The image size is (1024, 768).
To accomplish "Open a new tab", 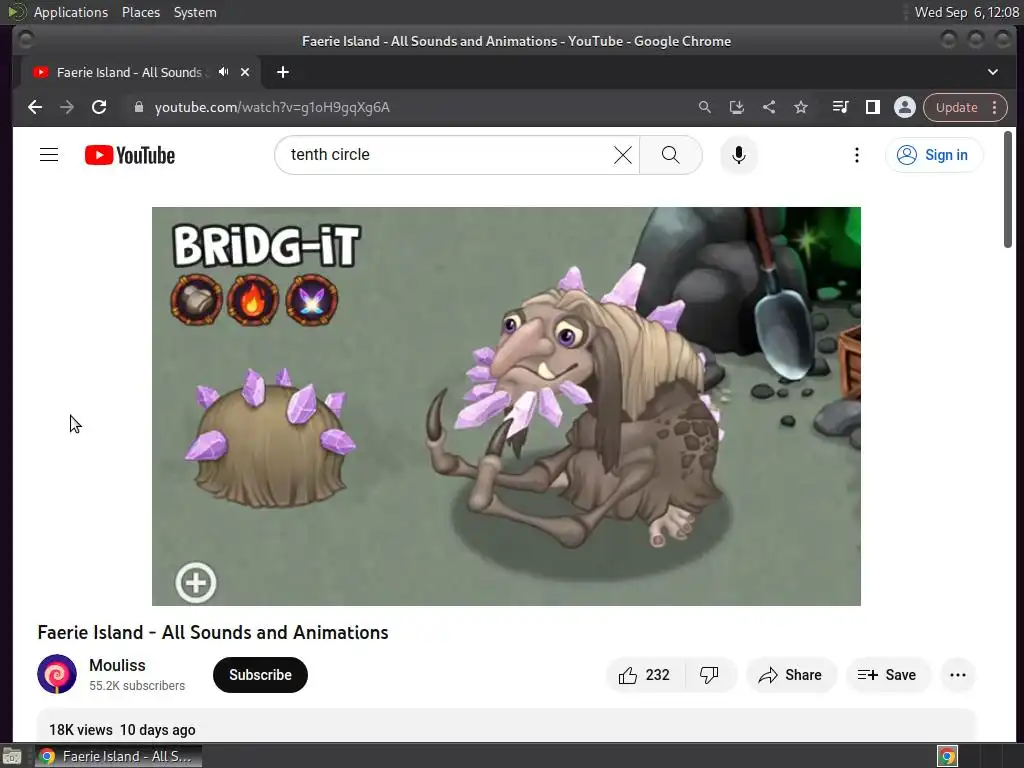I will pos(283,72).
